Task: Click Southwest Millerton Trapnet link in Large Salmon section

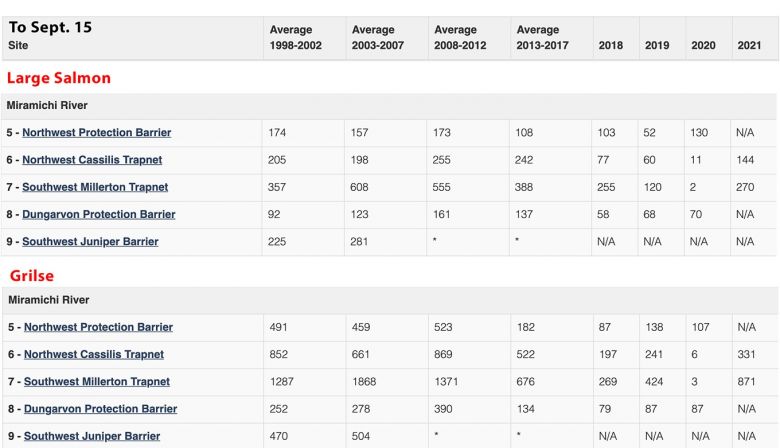Action: 95,187
